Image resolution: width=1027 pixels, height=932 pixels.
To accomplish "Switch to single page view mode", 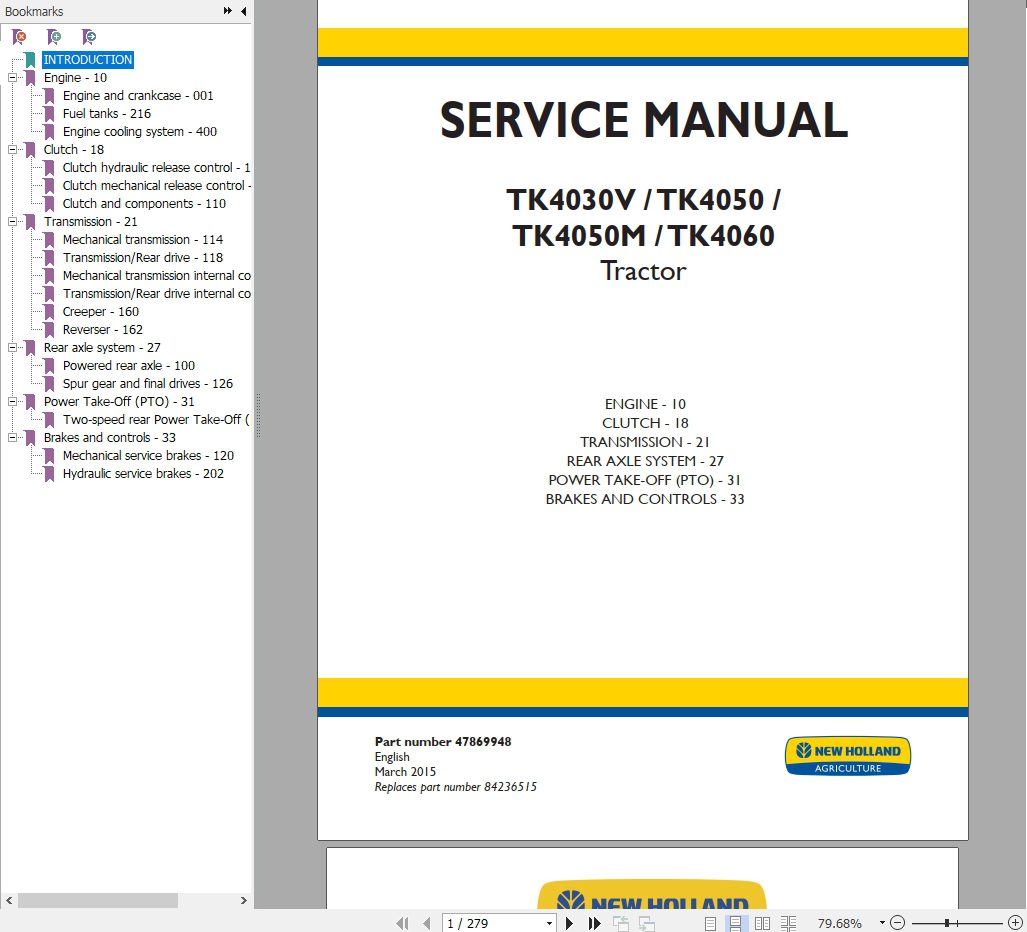I will click(x=710, y=922).
